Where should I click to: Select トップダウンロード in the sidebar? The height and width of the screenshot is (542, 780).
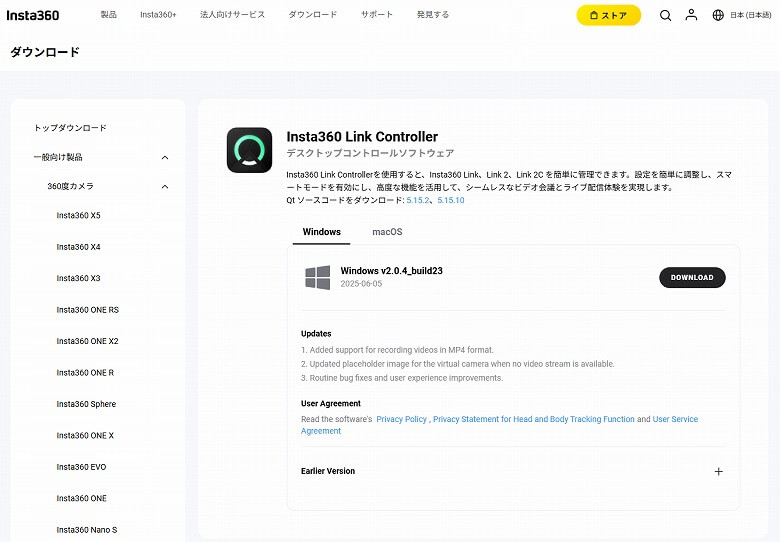[x=70, y=128]
